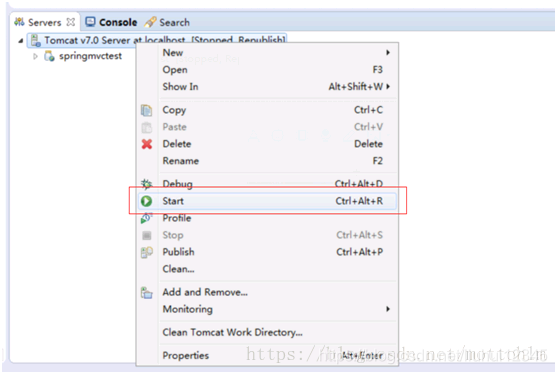Viewport: 557px width, 374px height.
Task: Choose Debug to debug the server
Action: (x=267, y=184)
